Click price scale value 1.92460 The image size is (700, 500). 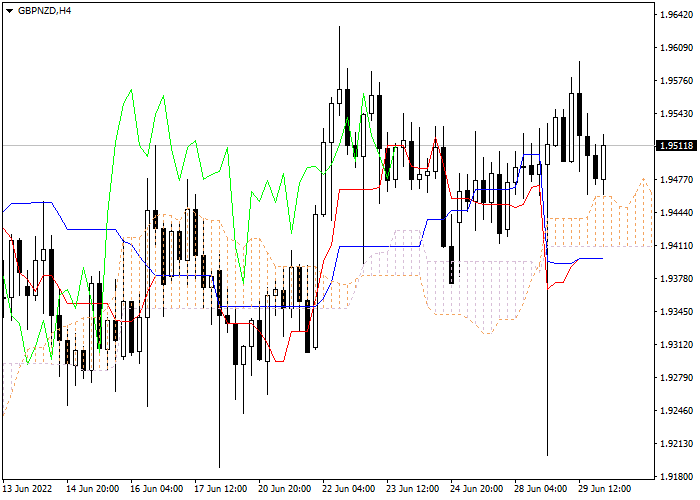click(676, 411)
